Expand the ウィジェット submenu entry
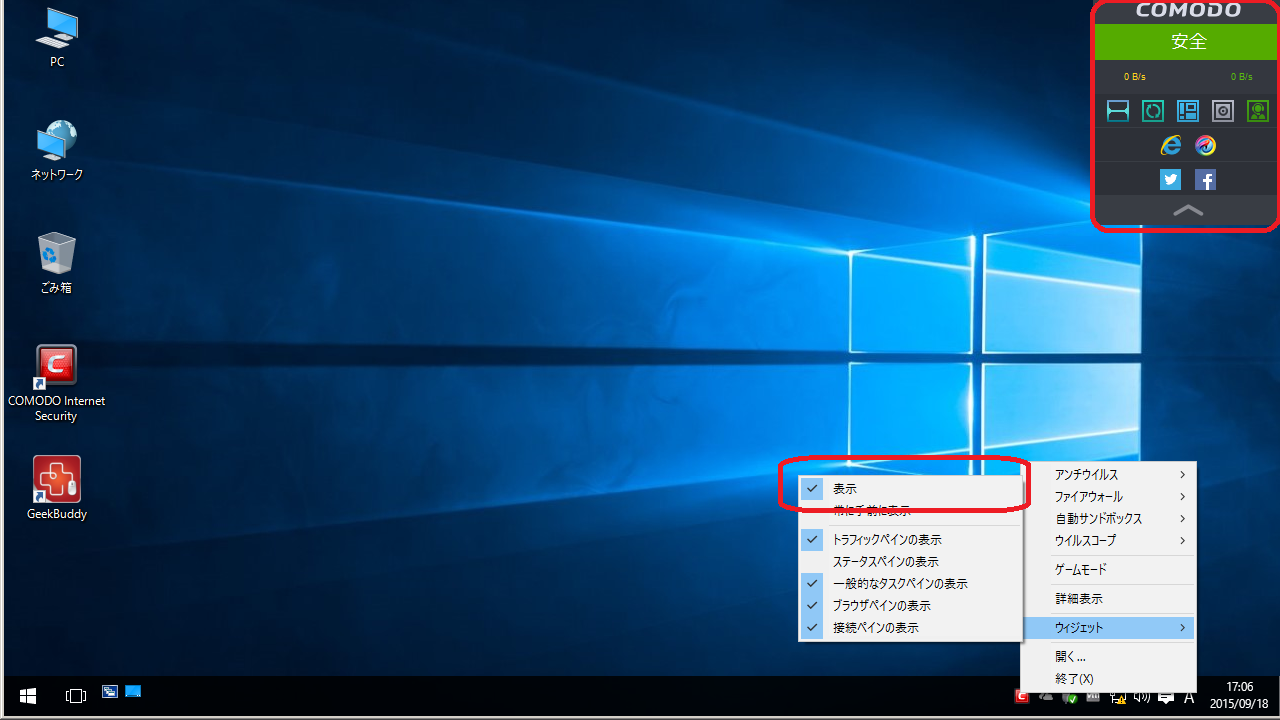The height and width of the screenshot is (720, 1280). (1108, 628)
